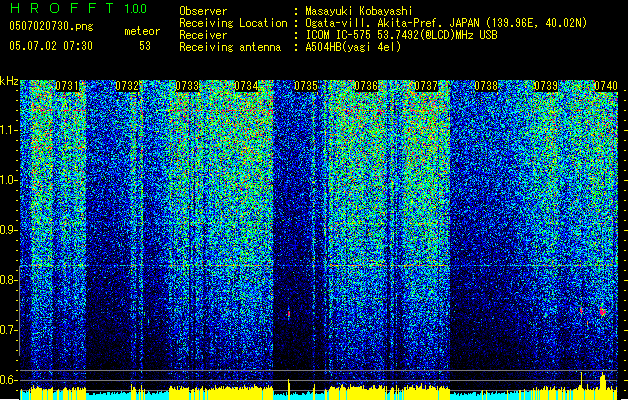Click the 'Receiving Location' field label
The height and width of the screenshot is (400, 629).
tap(233, 23)
